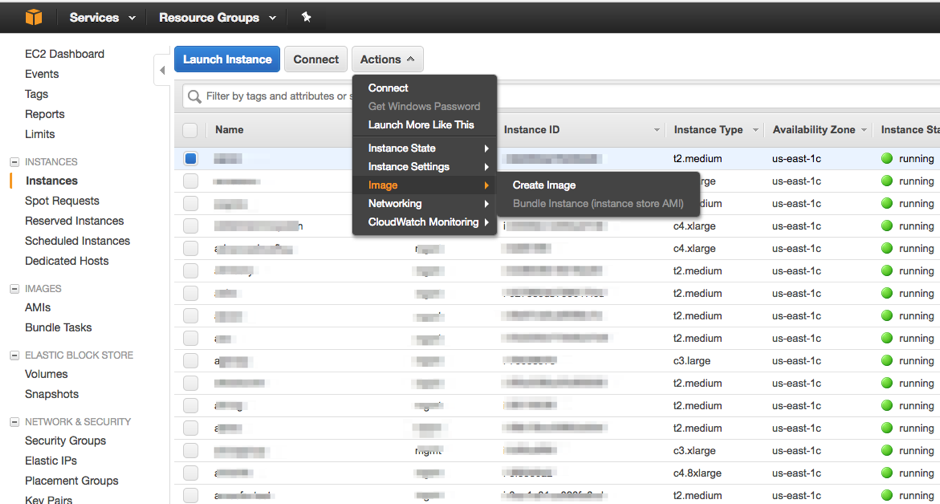The height and width of the screenshot is (504, 940).
Task: Toggle the select-all checkbox in table header
Action: (x=190, y=130)
